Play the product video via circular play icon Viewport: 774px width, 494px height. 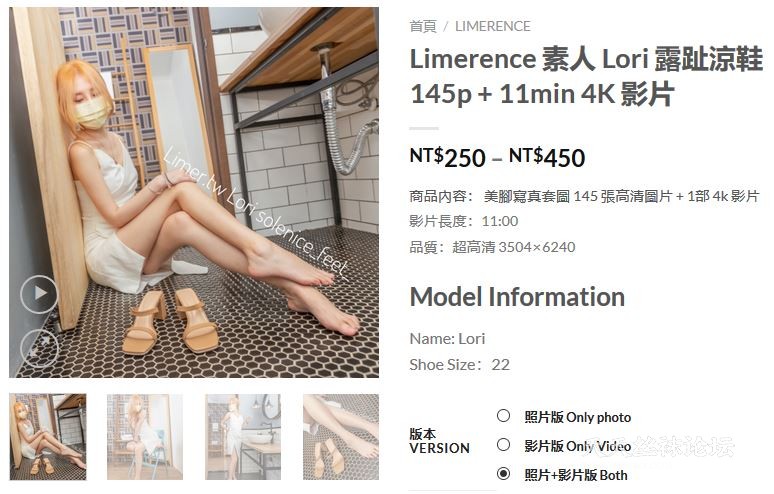coord(39,294)
